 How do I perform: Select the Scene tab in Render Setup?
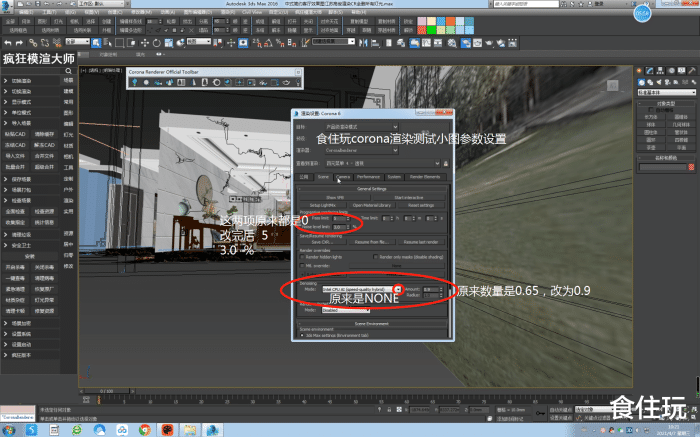coord(323,177)
